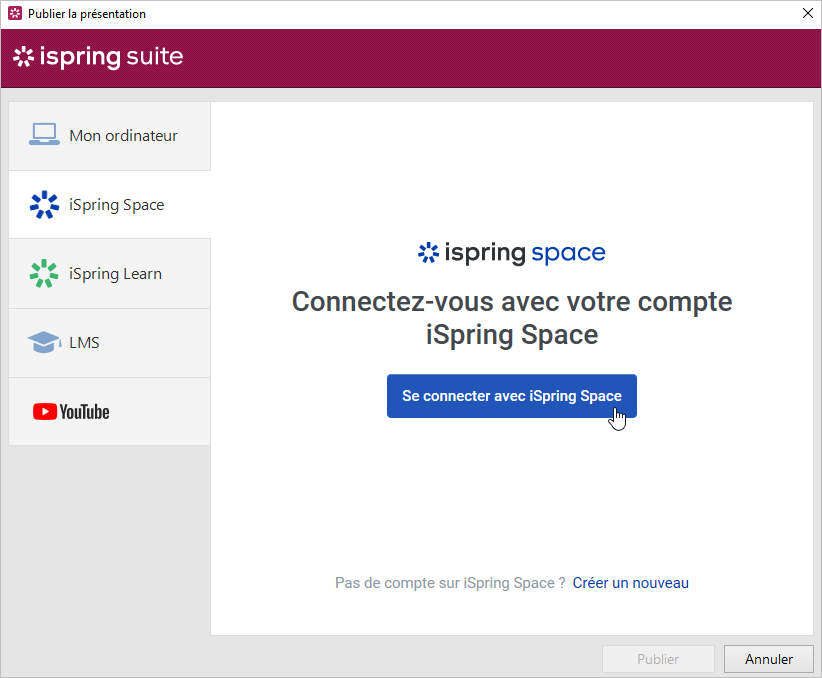Click the ispring space logo above the heading
Viewport: 822px width, 678px height.
pyautogui.click(x=511, y=253)
